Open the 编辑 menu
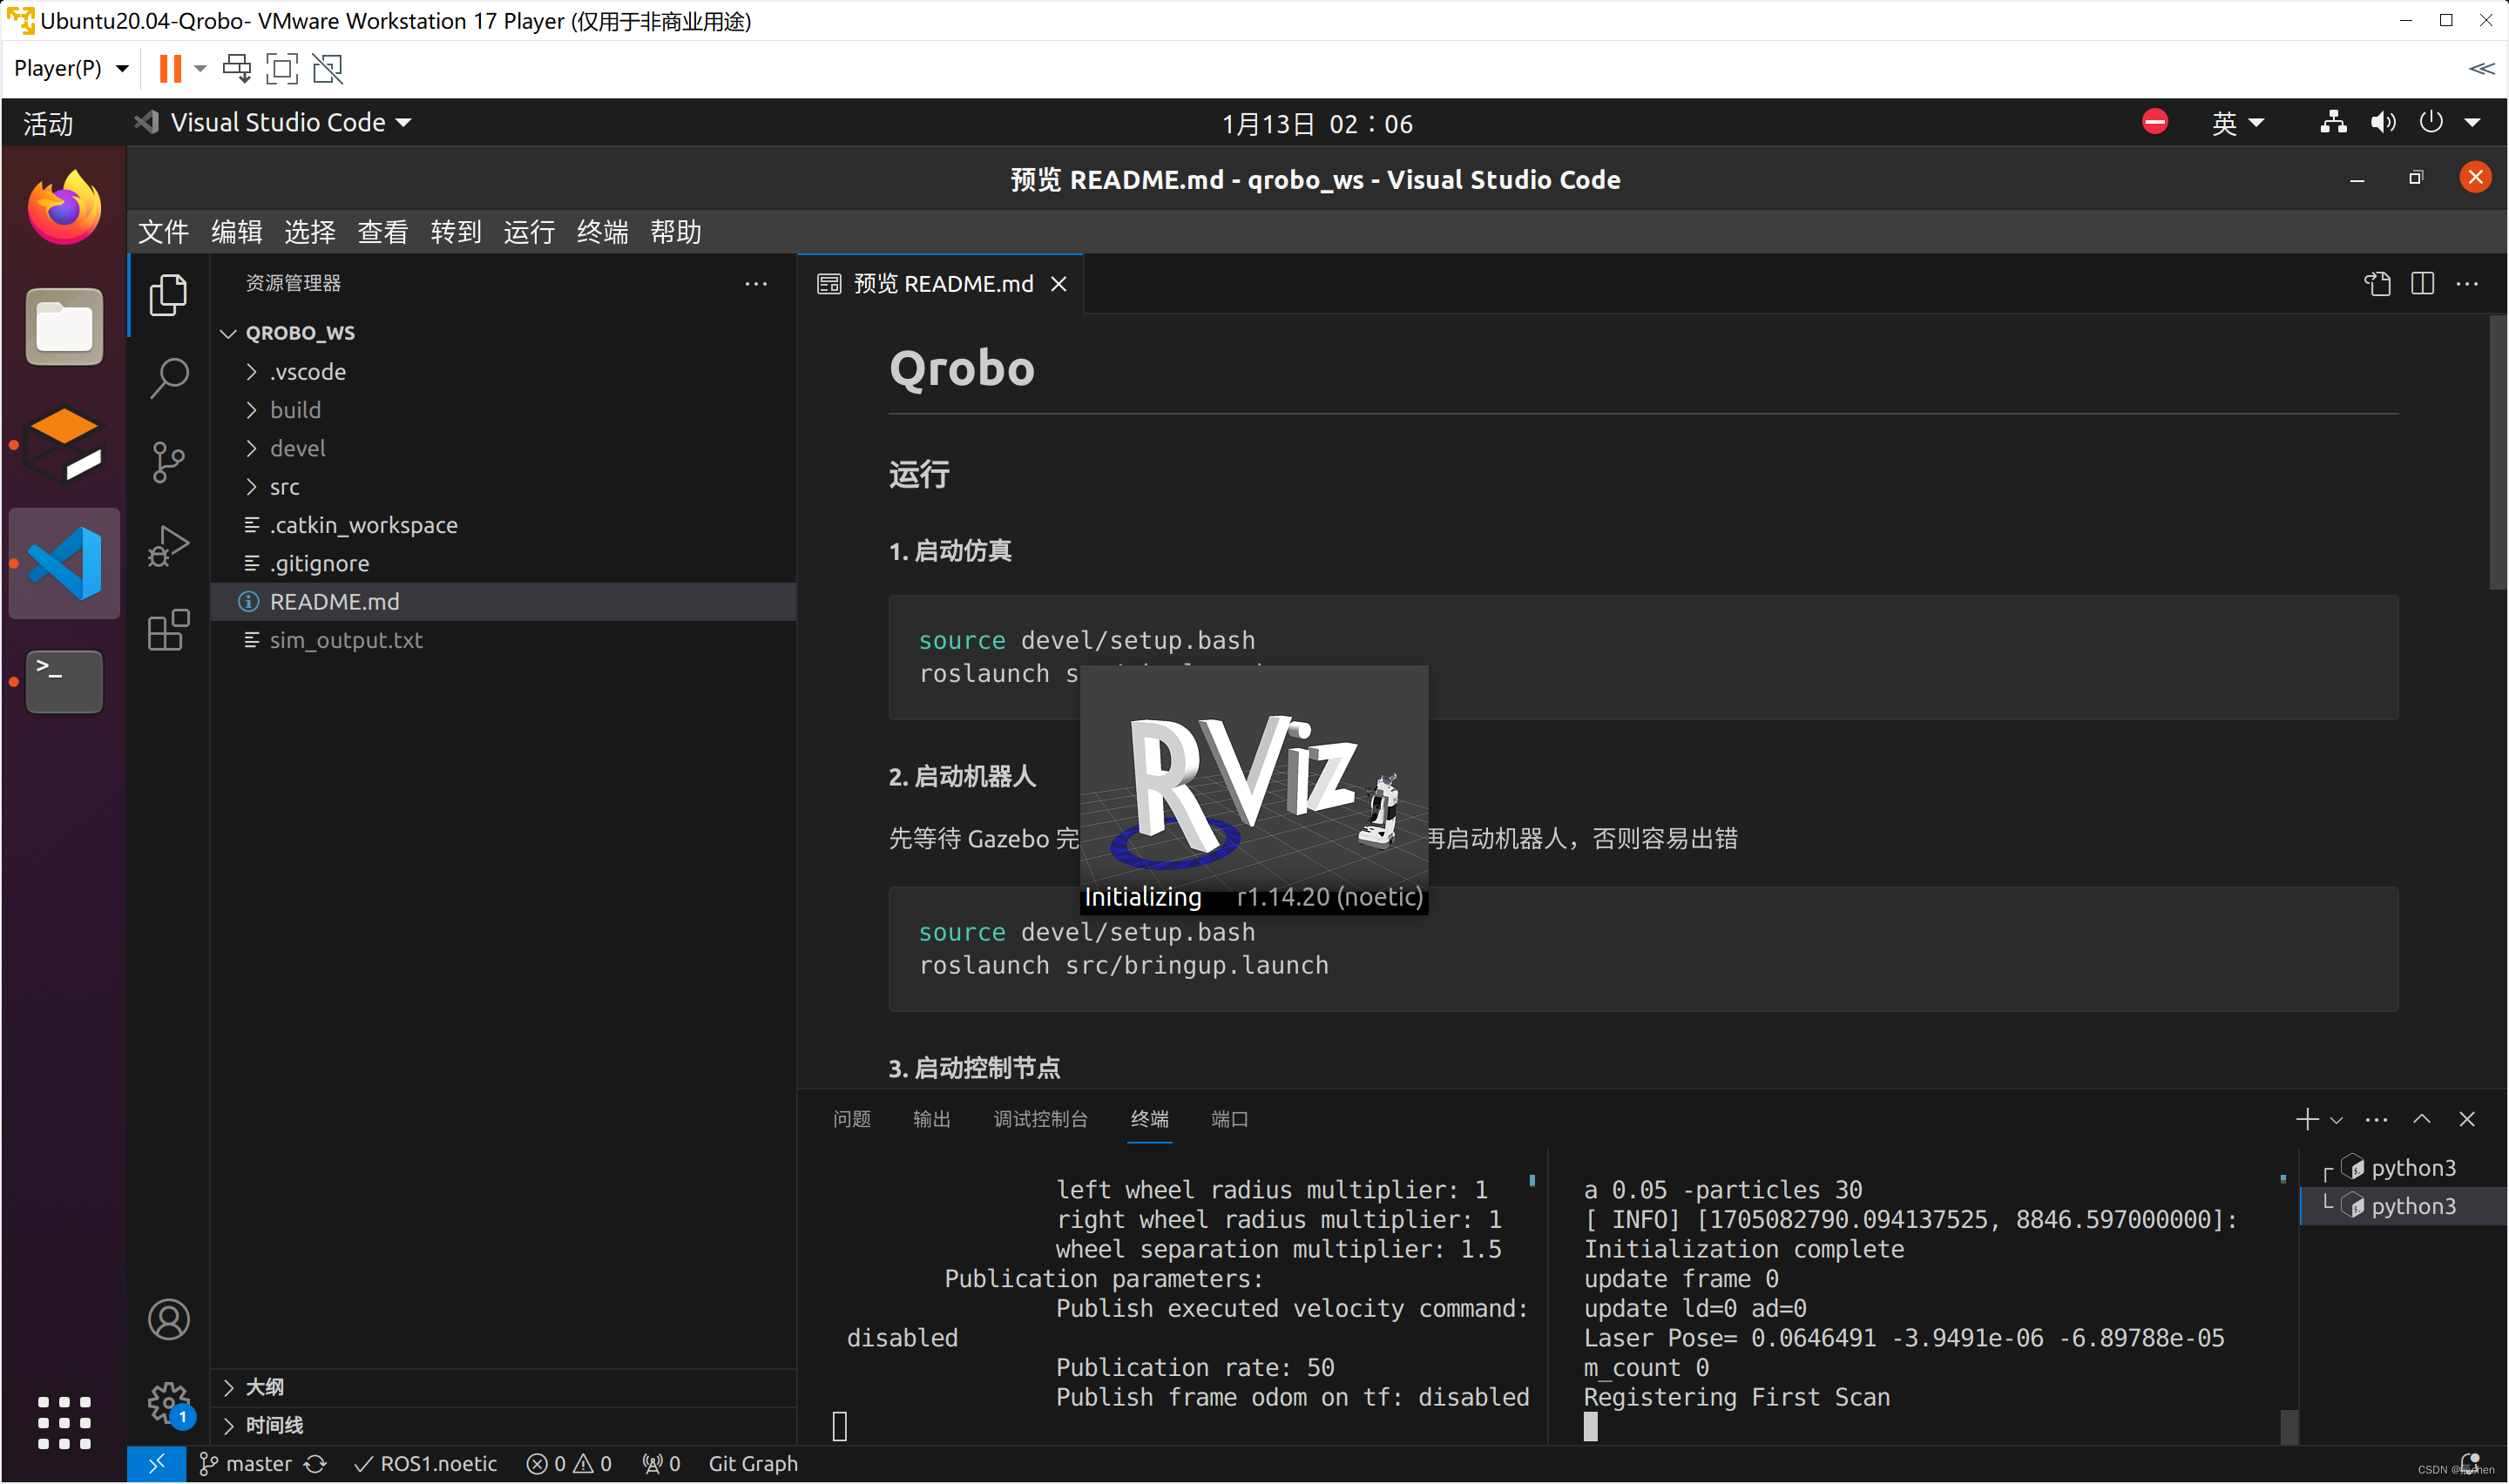Screen dimensions: 2509x1484 [x=236, y=232]
